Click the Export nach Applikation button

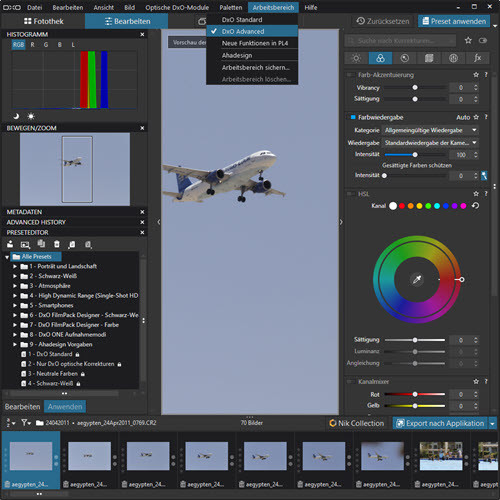(x=440, y=423)
